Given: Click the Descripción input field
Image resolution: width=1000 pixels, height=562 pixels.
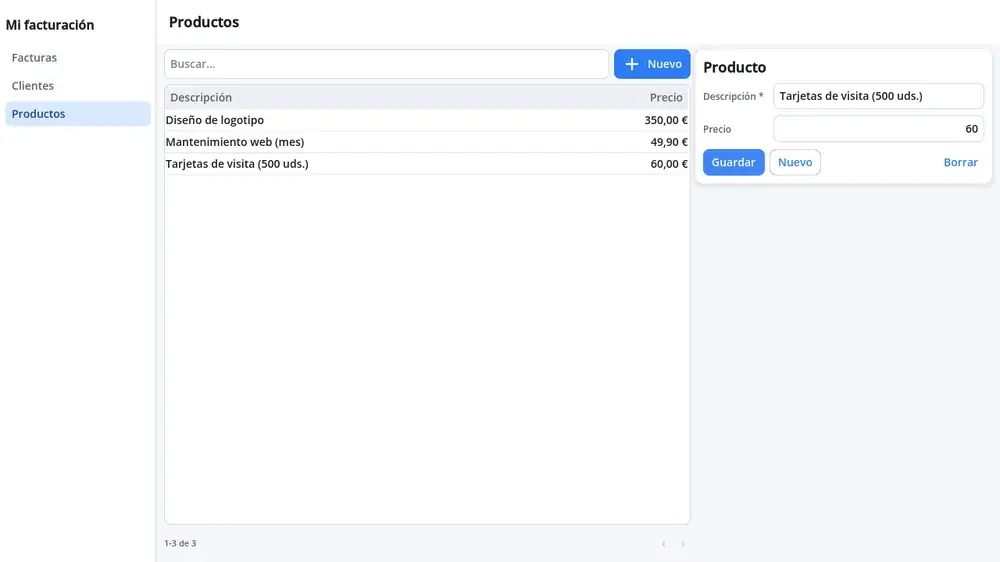Looking at the screenshot, I should (878, 96).
